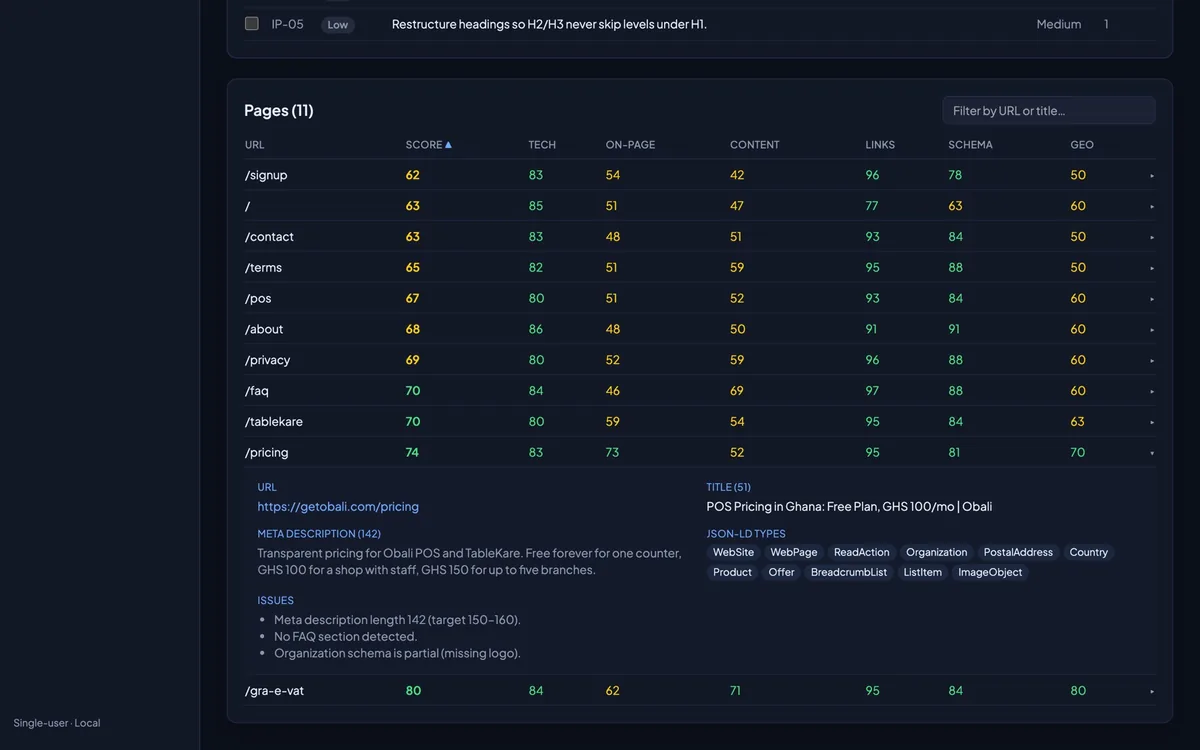Click the Transparent pricing meta description text
Screen dimensions: 1200x750
470,562
